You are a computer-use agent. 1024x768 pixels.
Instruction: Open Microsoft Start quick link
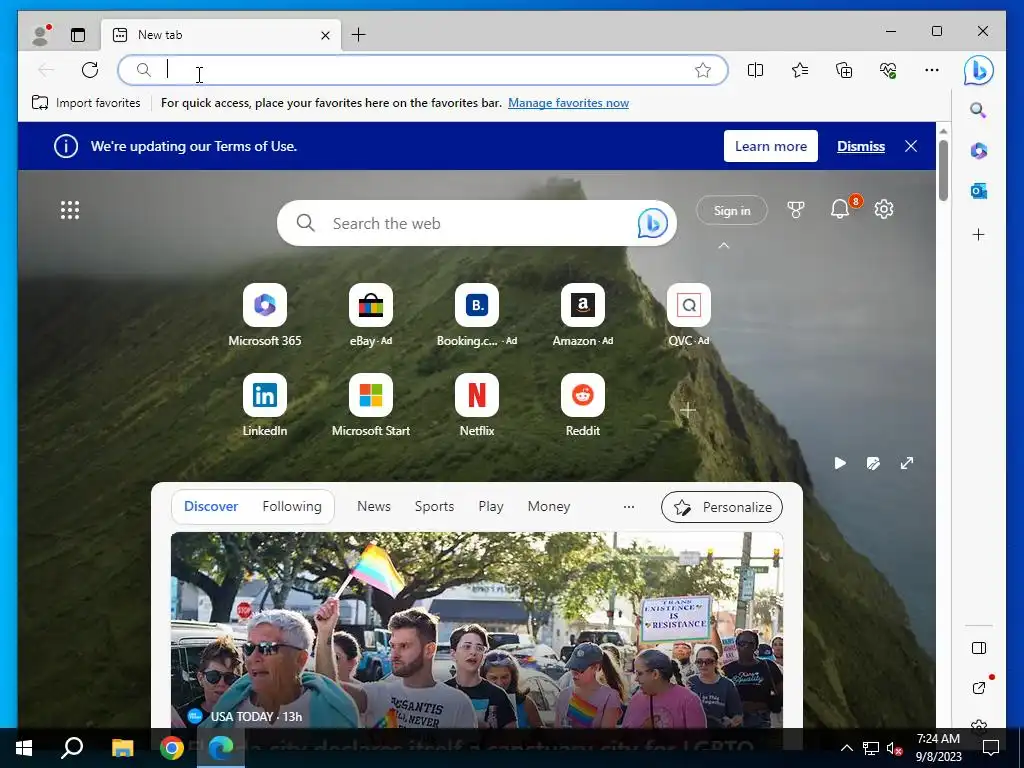pos(370,406)
